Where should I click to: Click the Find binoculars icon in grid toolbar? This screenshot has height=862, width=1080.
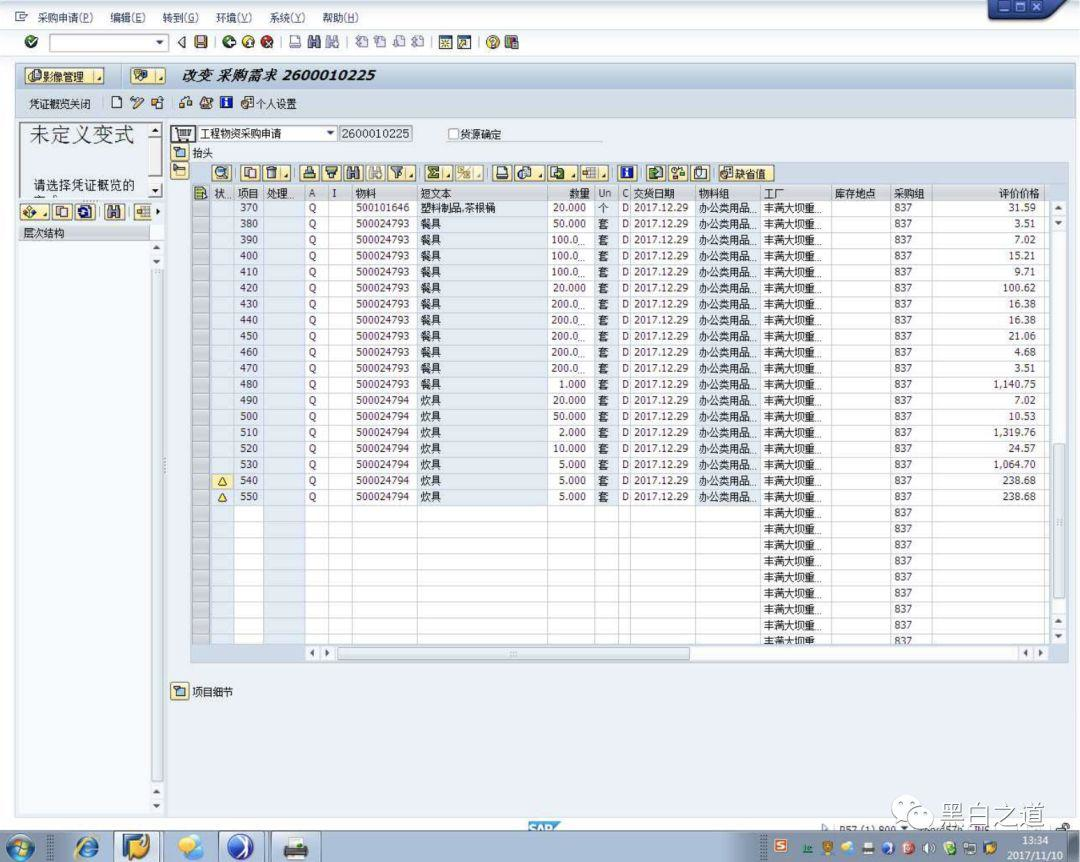pyautogui.click(x=353, y=173)
